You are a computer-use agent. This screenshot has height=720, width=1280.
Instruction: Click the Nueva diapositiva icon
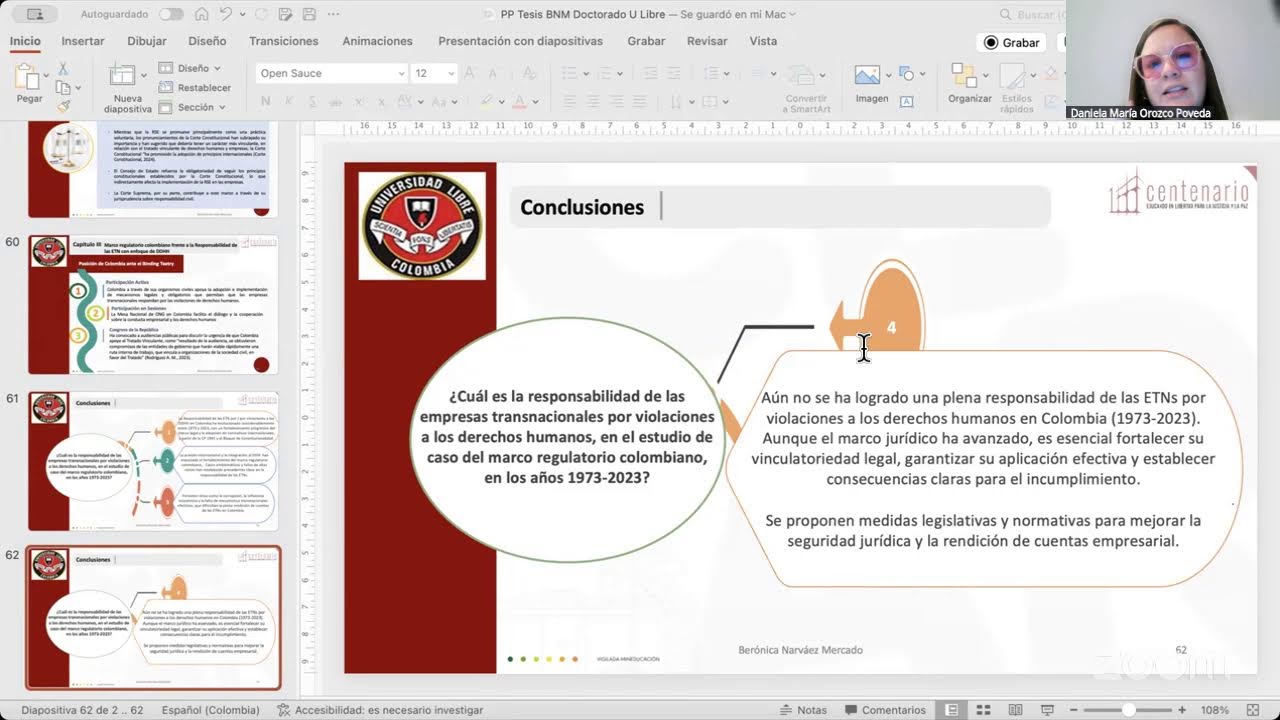pos(123,75)
